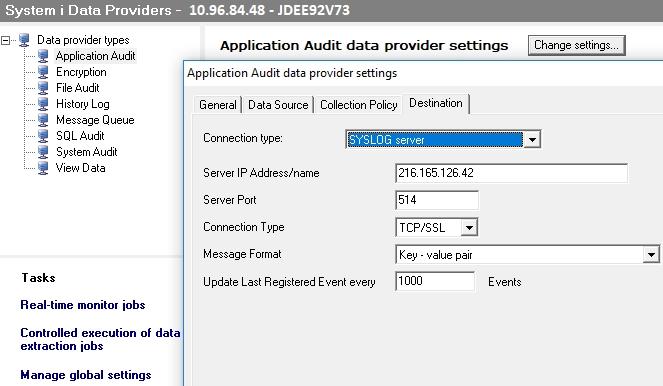Click the Encryption computer icon

pyautogui.click(x=43, y=72)
